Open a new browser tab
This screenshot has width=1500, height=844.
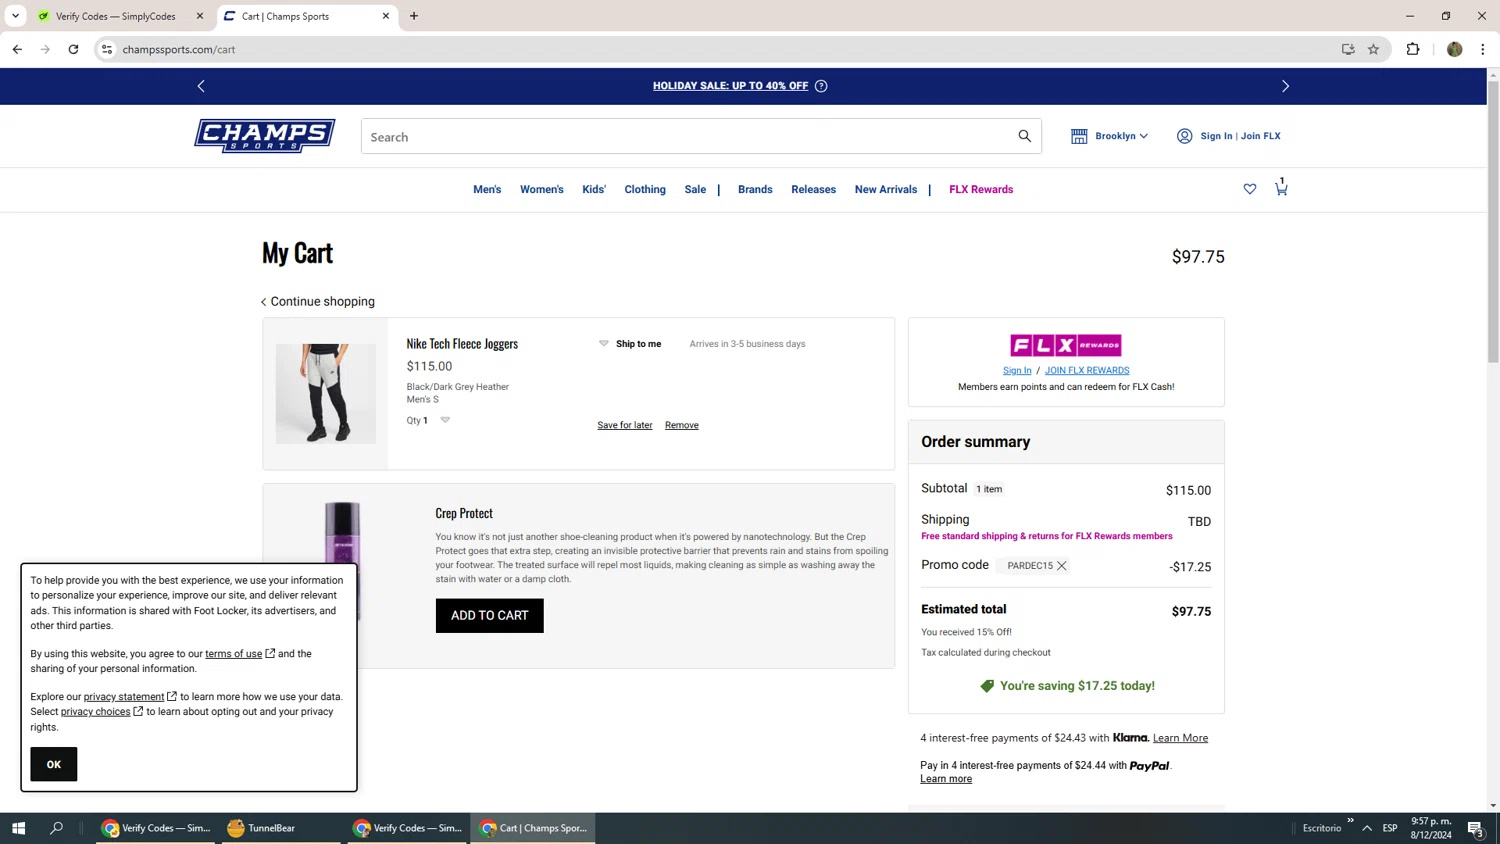[414, 16]
